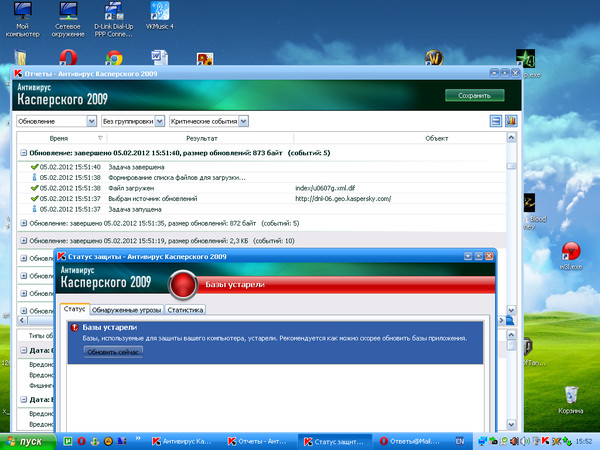Click the red Базы устарели status indicator
The width and height of the screenshot is (600, 450).
(183, 285)
